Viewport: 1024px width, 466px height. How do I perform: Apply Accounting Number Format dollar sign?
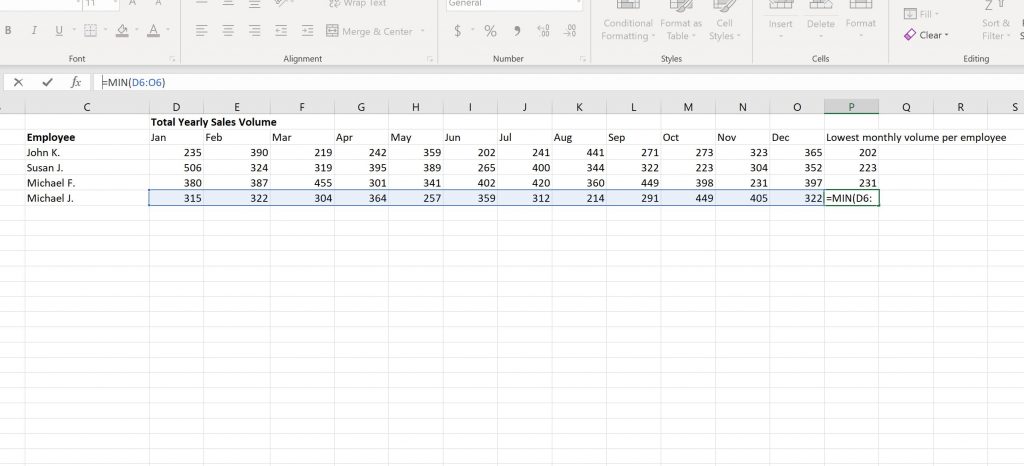tap(457, 31)
